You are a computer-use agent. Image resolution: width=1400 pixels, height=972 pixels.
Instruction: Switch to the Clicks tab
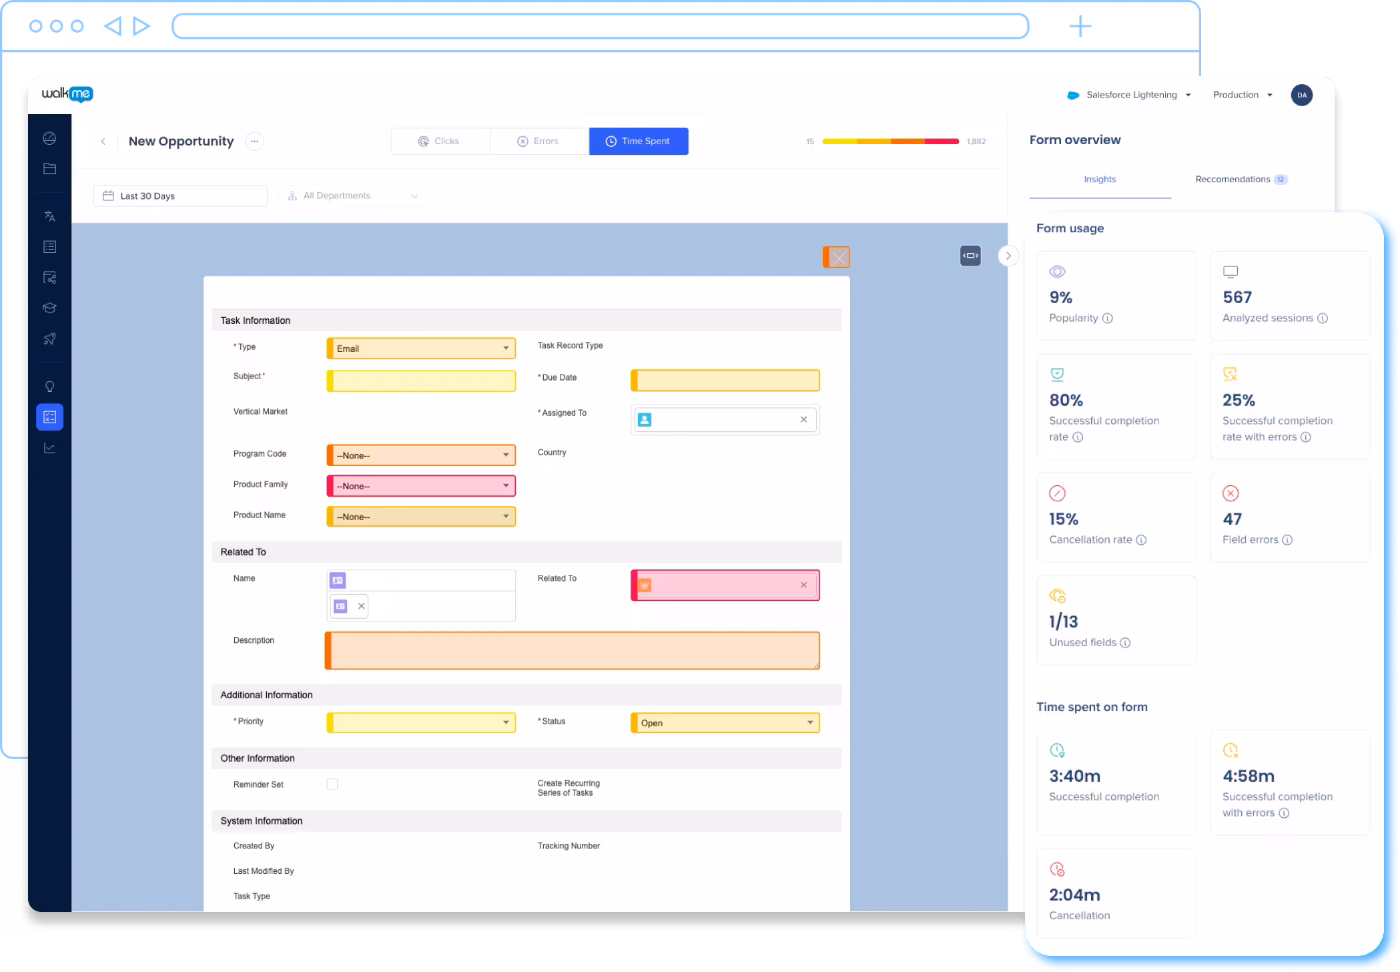(440, 141)
